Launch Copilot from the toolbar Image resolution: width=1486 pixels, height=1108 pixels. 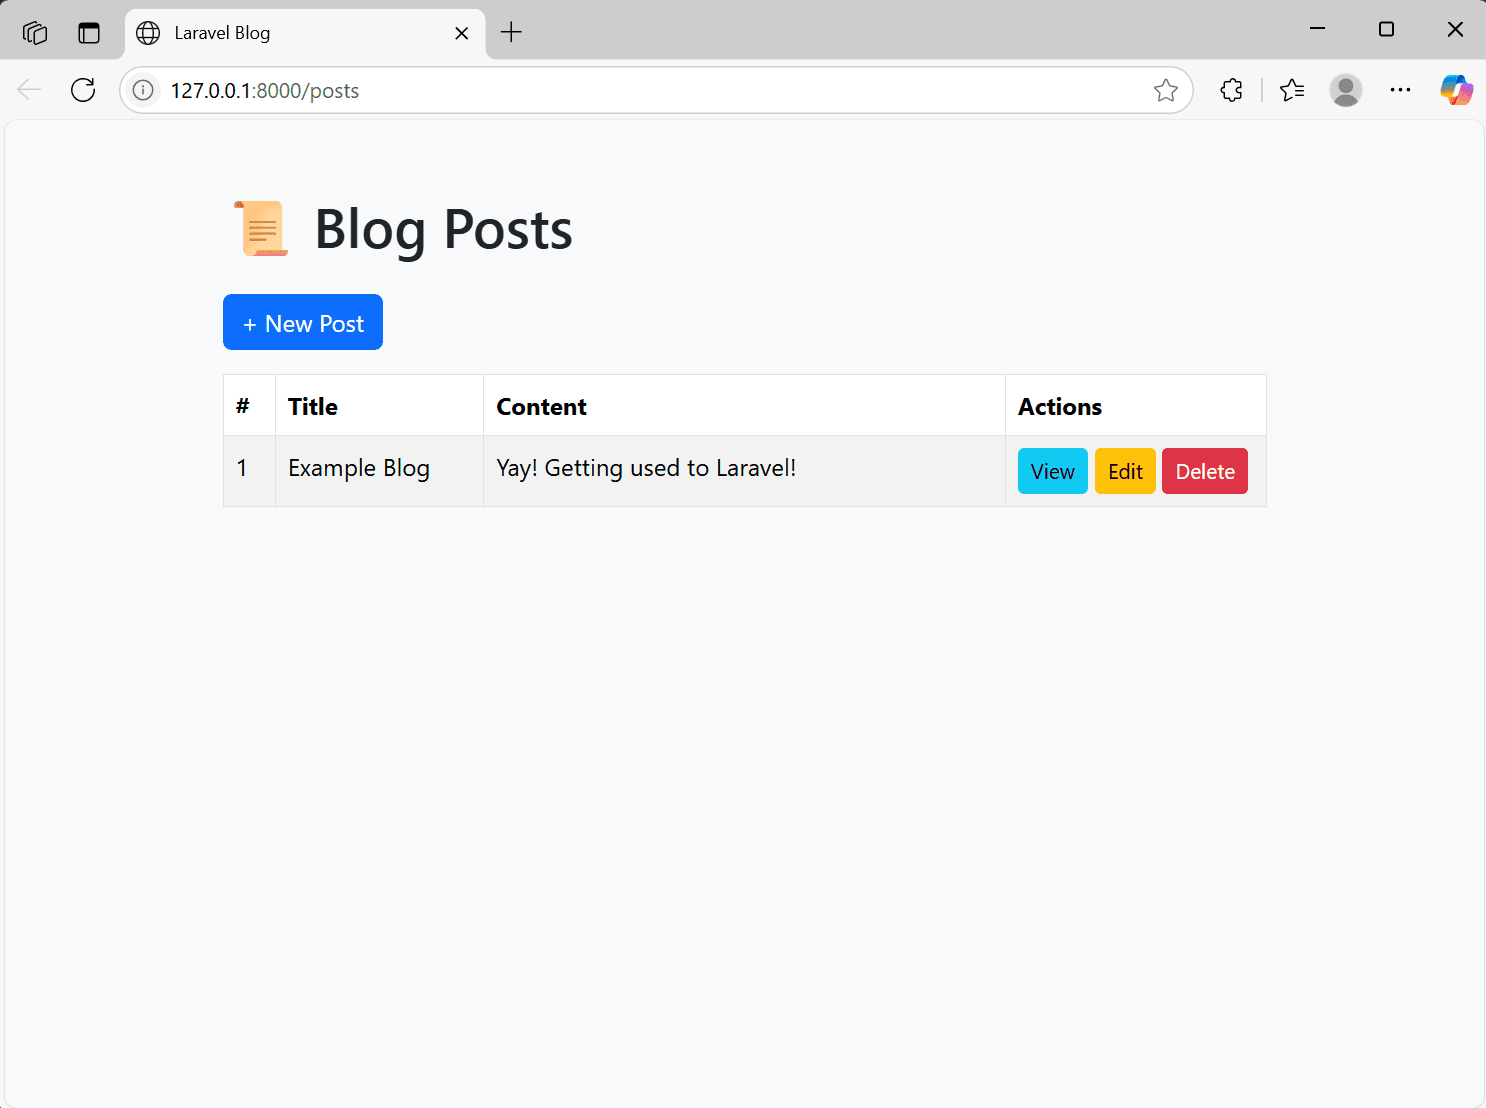pos(1456,90)
